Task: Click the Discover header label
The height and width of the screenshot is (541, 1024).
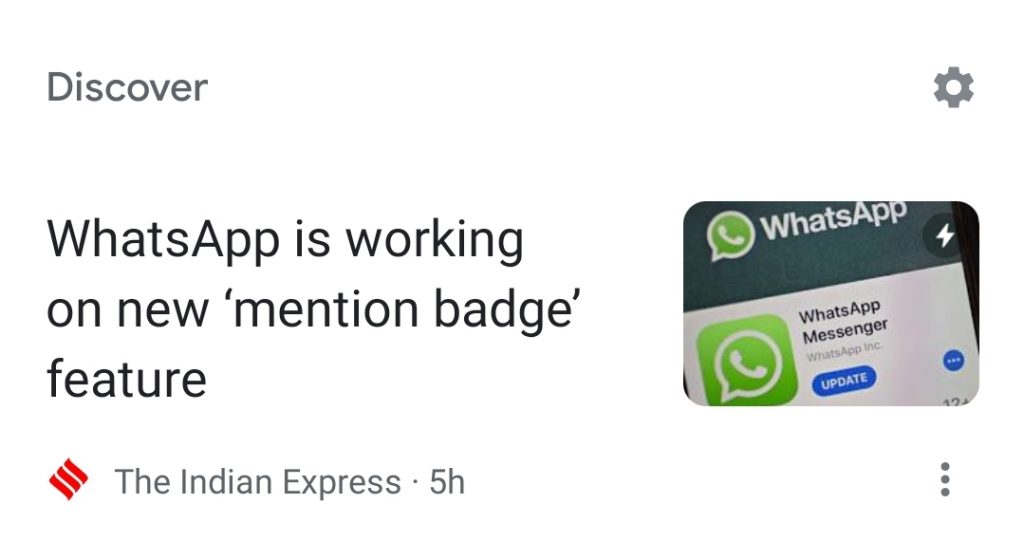Action: 127,87
